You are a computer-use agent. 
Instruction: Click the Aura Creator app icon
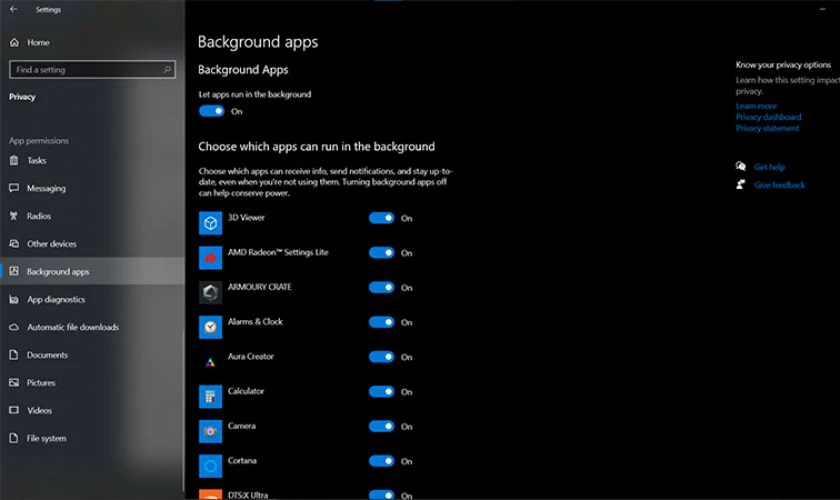pyautogui.click(x=210, y=362)
